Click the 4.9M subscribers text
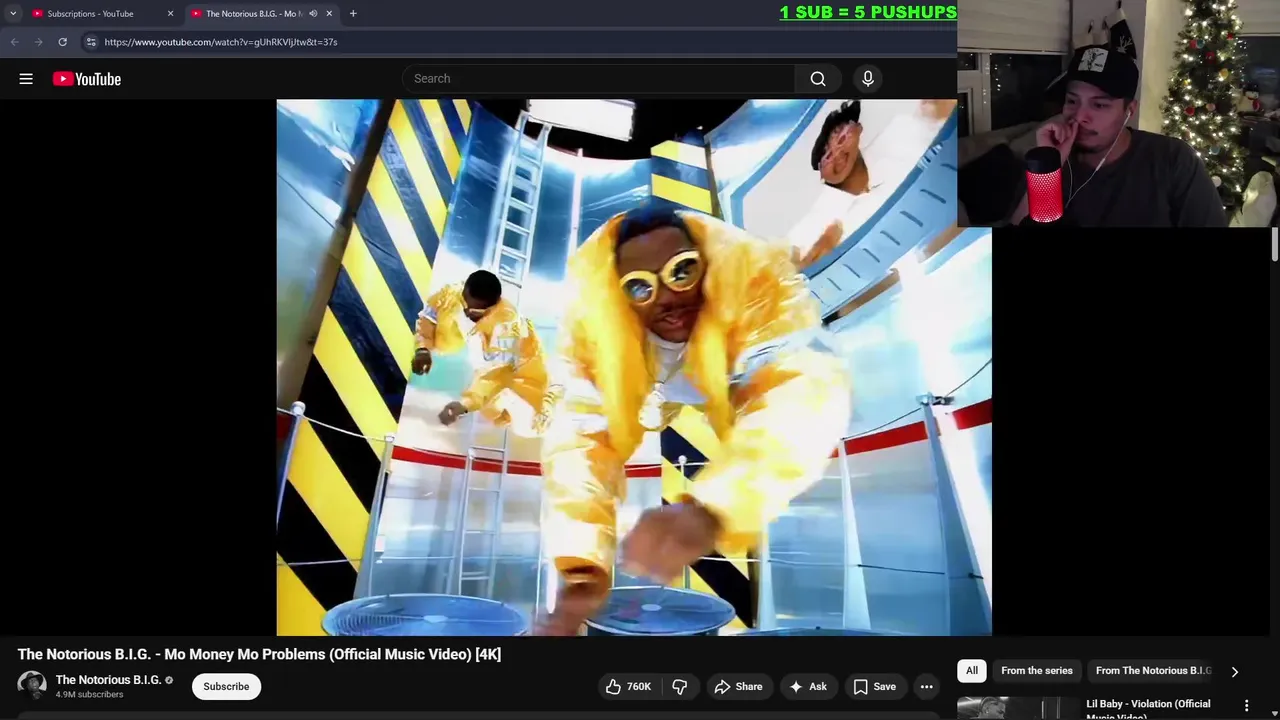The width and height of the screenshot is (1280, 720). [x=90, y=695]
